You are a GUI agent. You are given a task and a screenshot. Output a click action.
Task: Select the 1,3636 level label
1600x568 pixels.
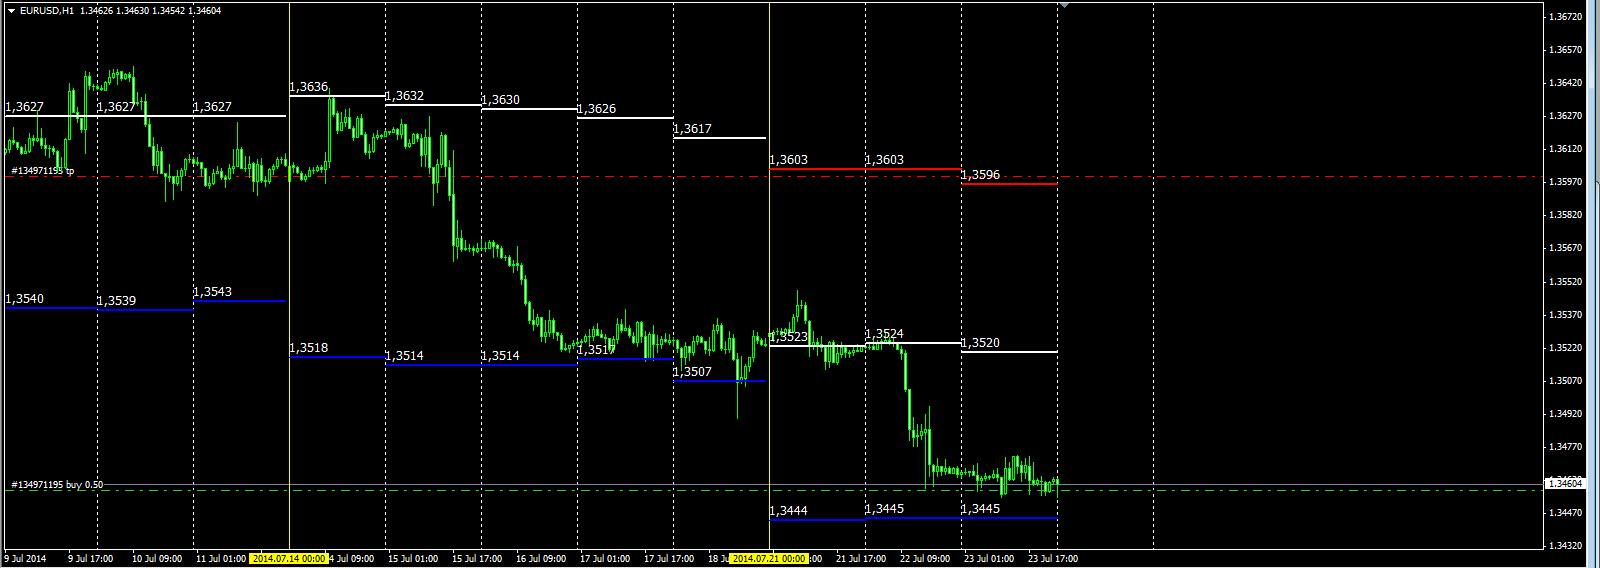point(309,87)
